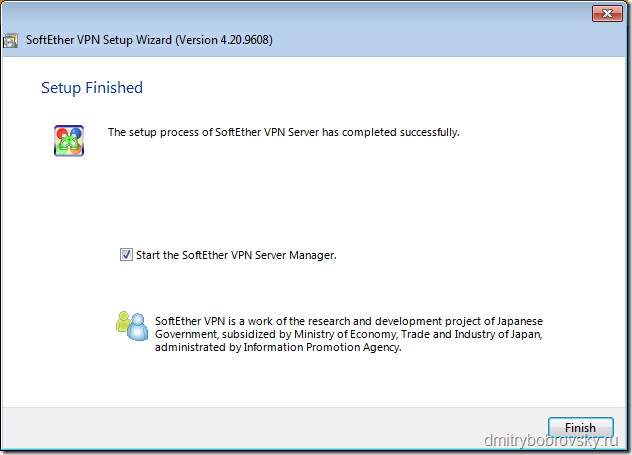Finish the setup wizard
The image size is (632, 455).
(580, 427)
